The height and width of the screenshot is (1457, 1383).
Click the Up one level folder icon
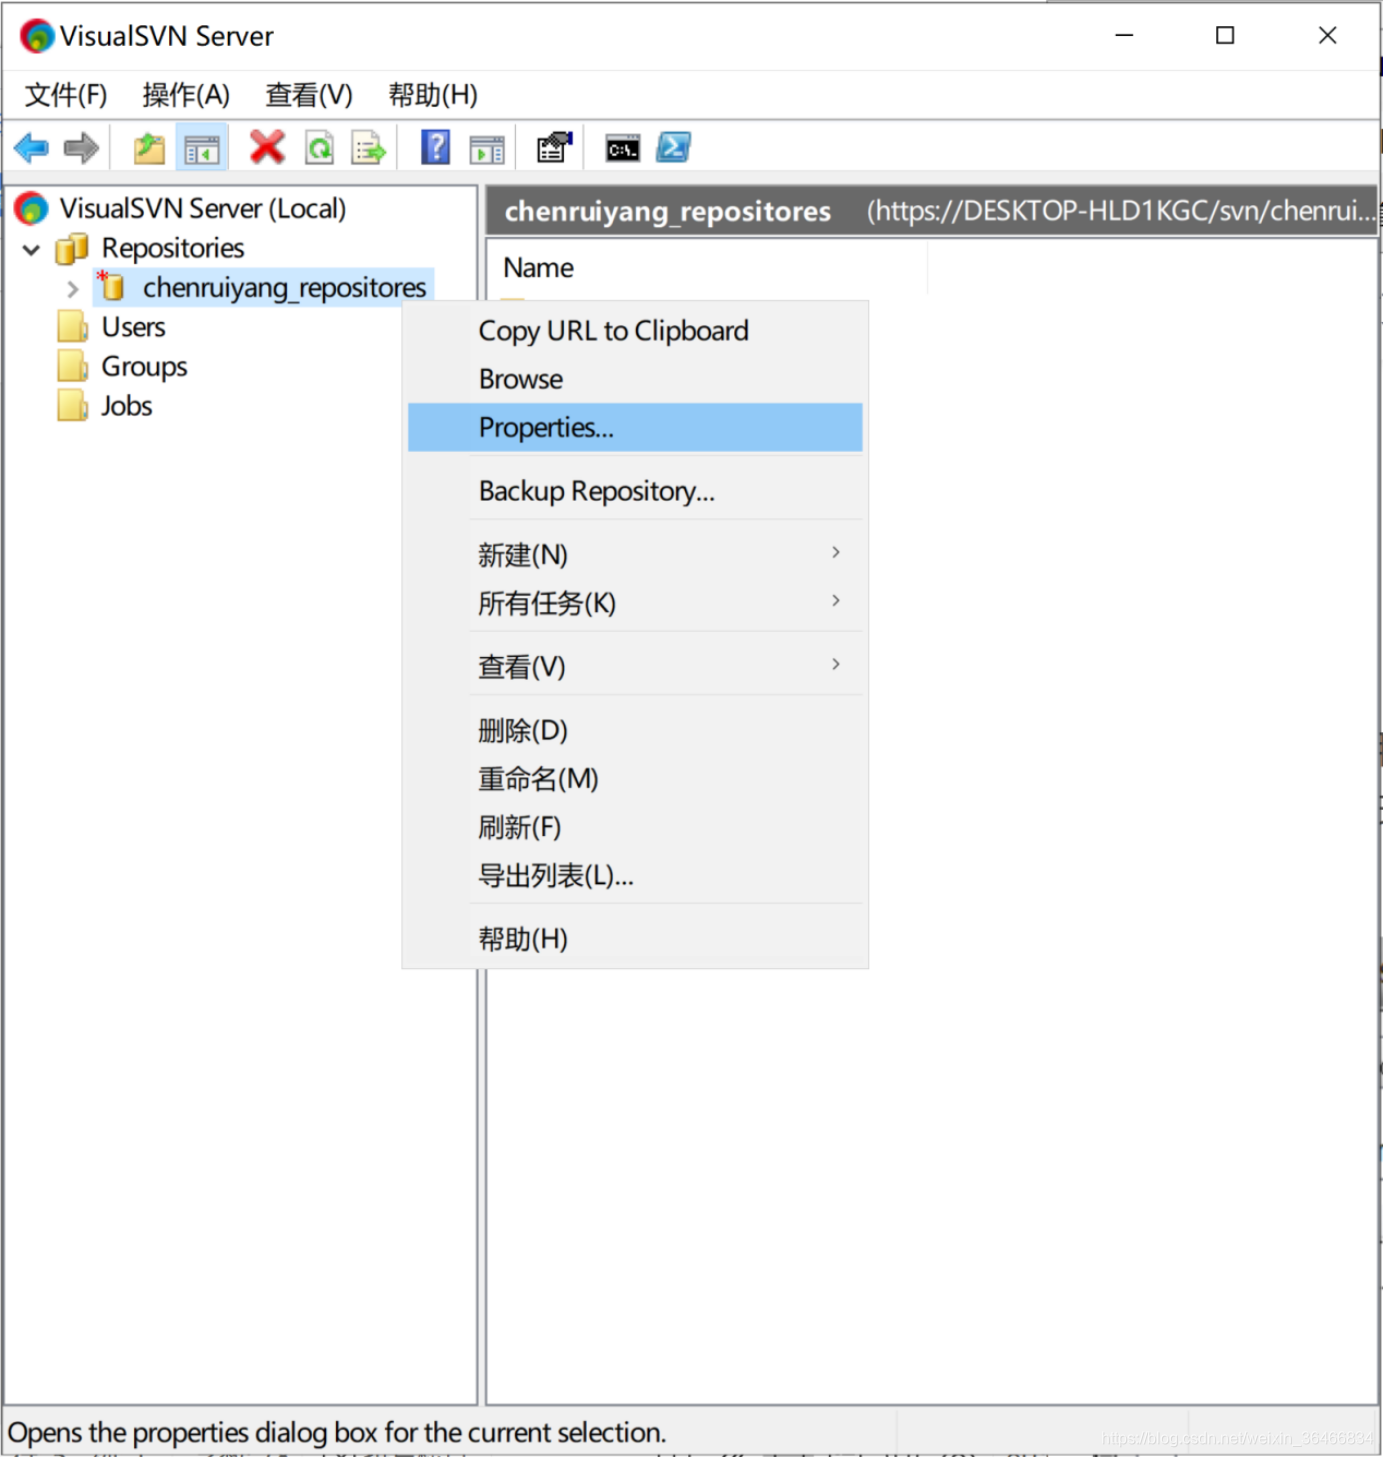(x=149, y=149)
